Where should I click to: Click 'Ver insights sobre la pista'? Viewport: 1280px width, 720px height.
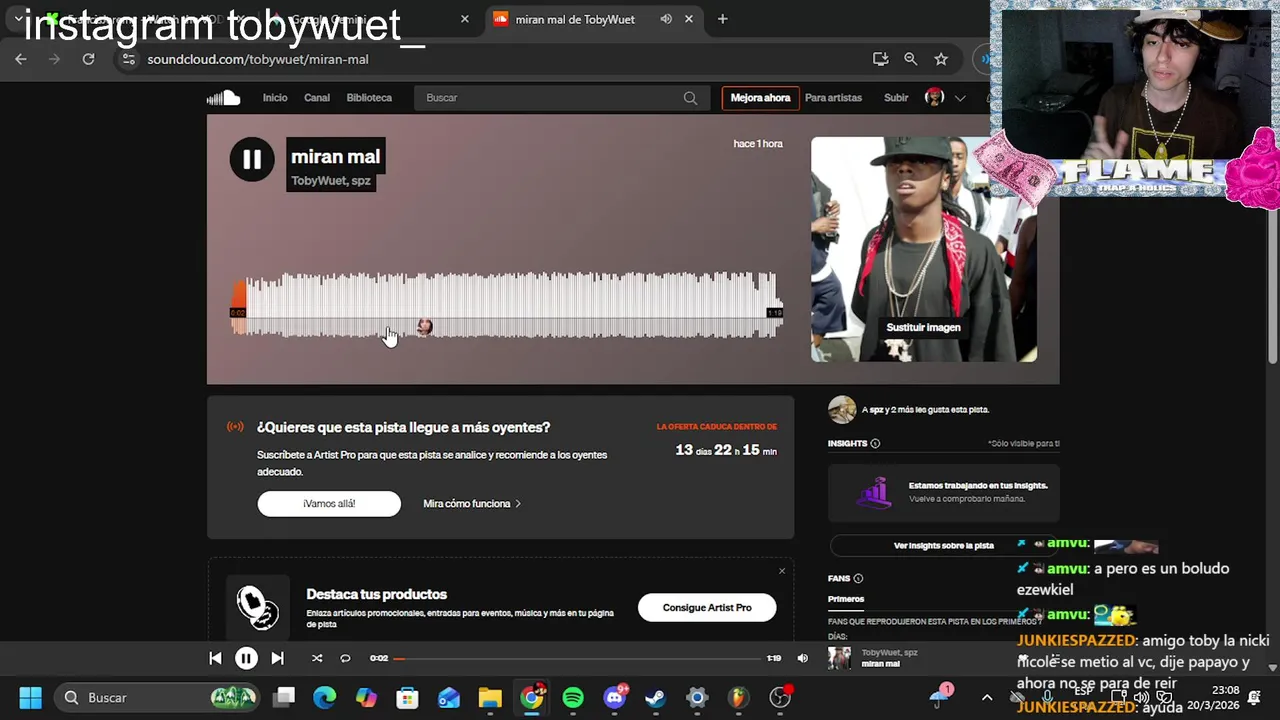(x=944, y=545)
